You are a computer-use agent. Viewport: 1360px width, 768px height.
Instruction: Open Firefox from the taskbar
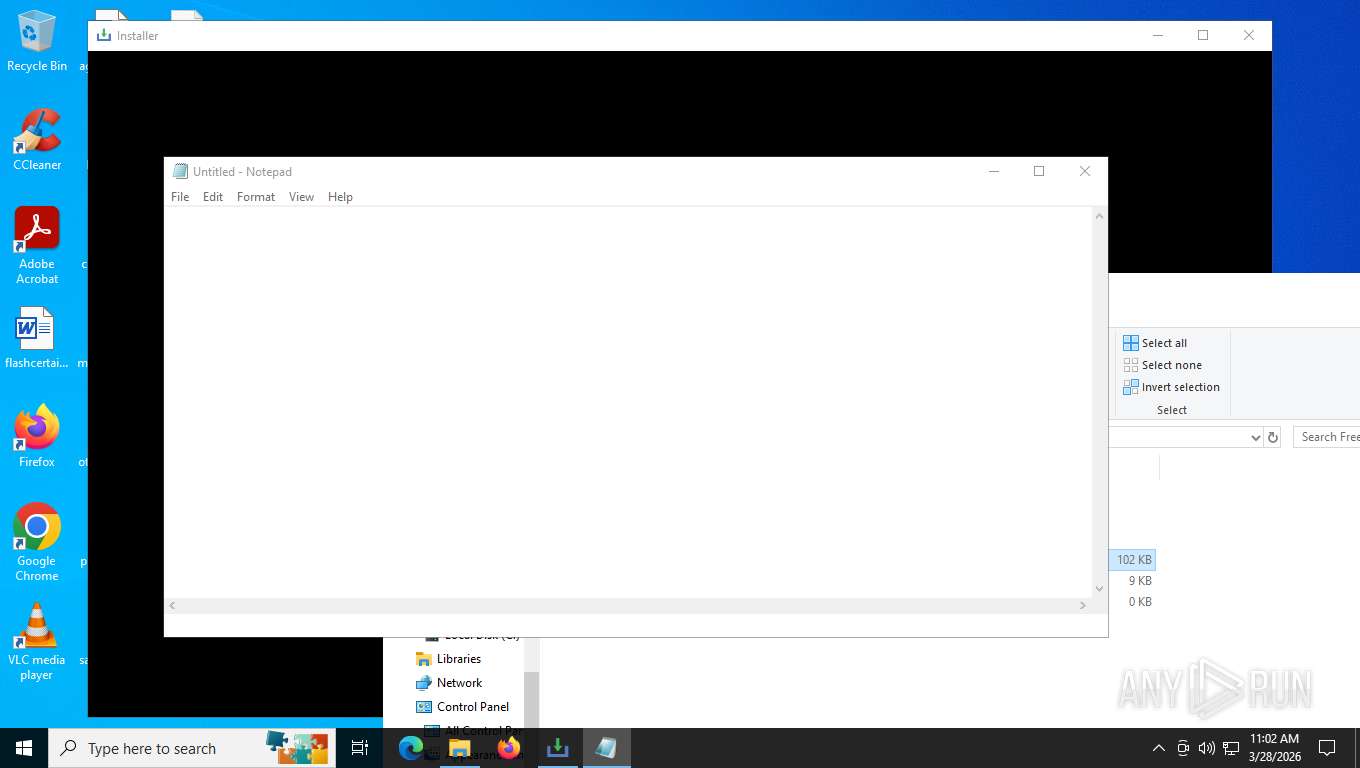click(508, 748)
